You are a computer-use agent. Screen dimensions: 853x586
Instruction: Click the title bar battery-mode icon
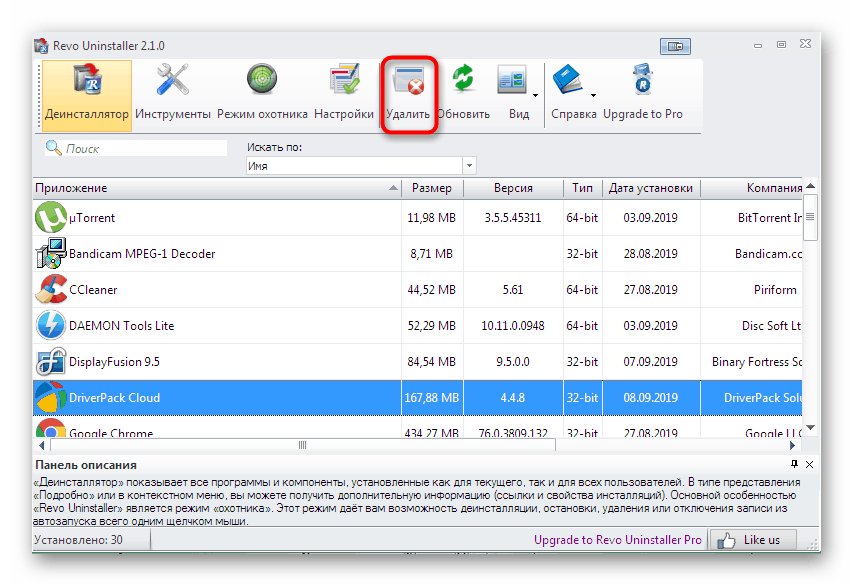675,46
